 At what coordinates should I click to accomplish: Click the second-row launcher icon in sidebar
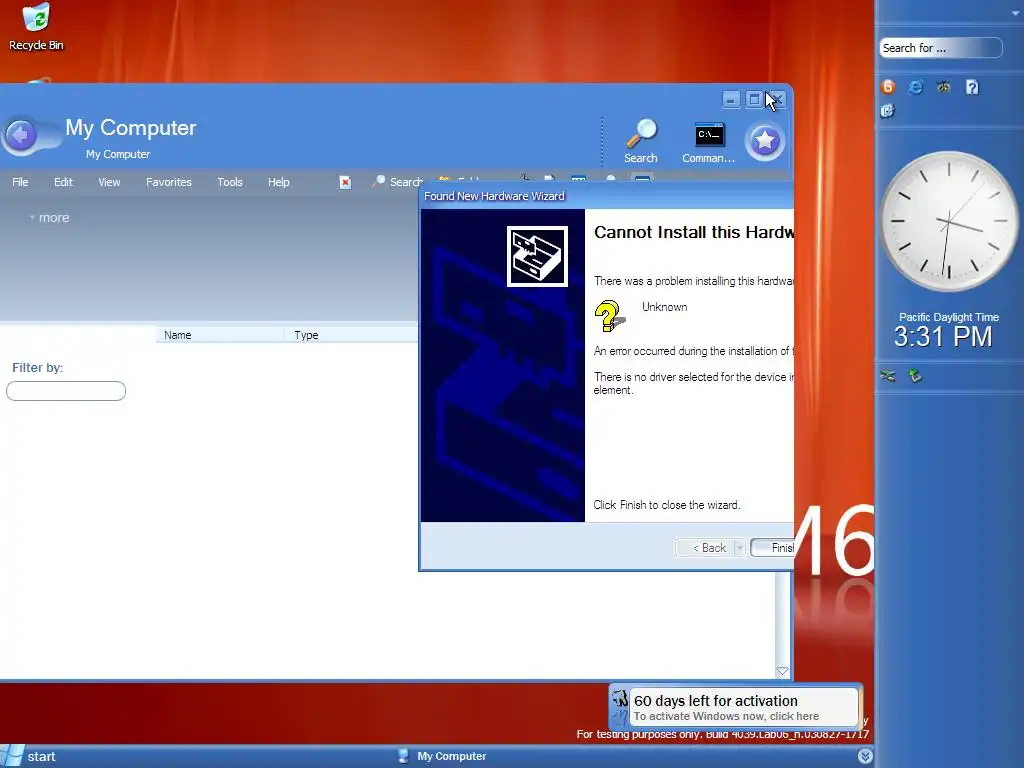[x=887, y=111]
